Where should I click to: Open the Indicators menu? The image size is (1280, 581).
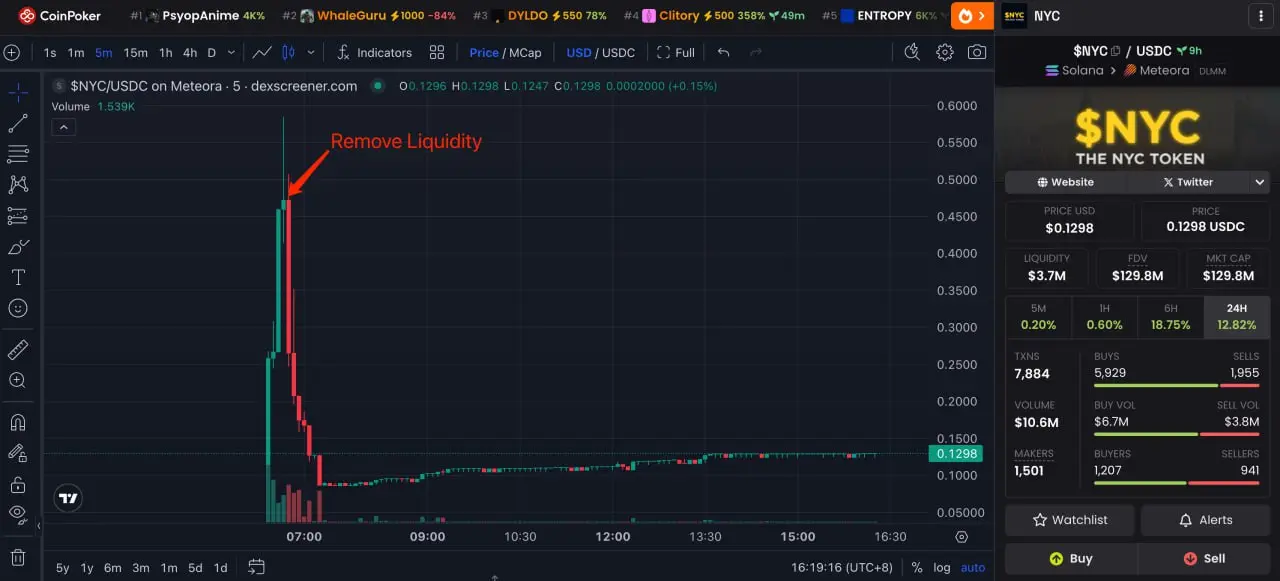(374, 52)
